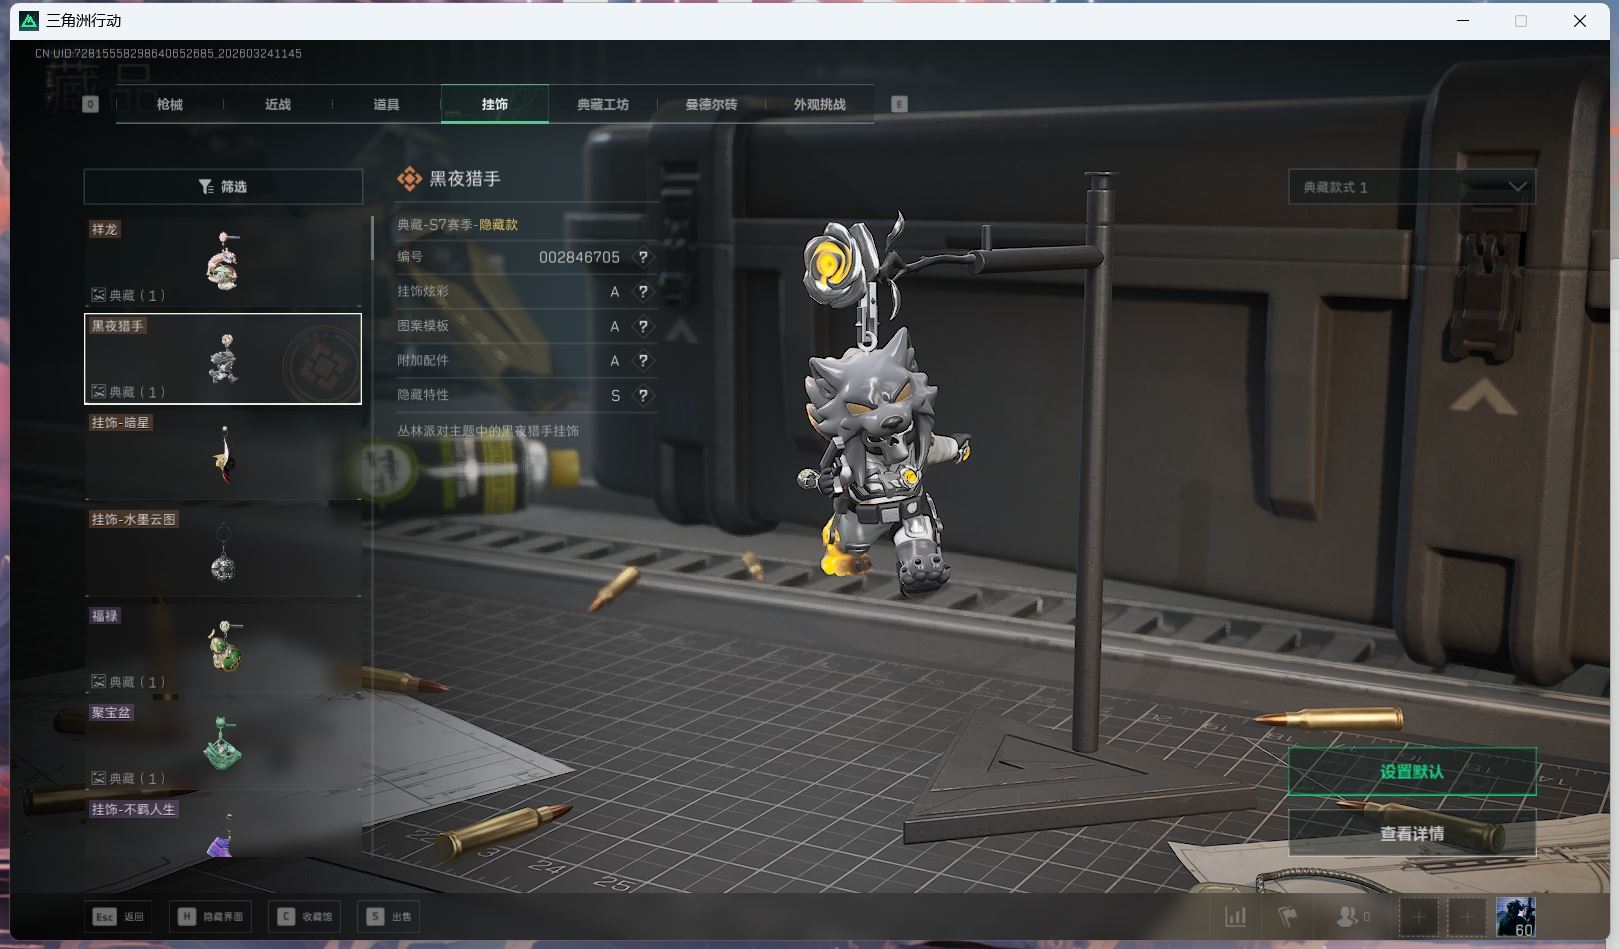Open help icon for 图案模板 row

(x=643, y=326)
